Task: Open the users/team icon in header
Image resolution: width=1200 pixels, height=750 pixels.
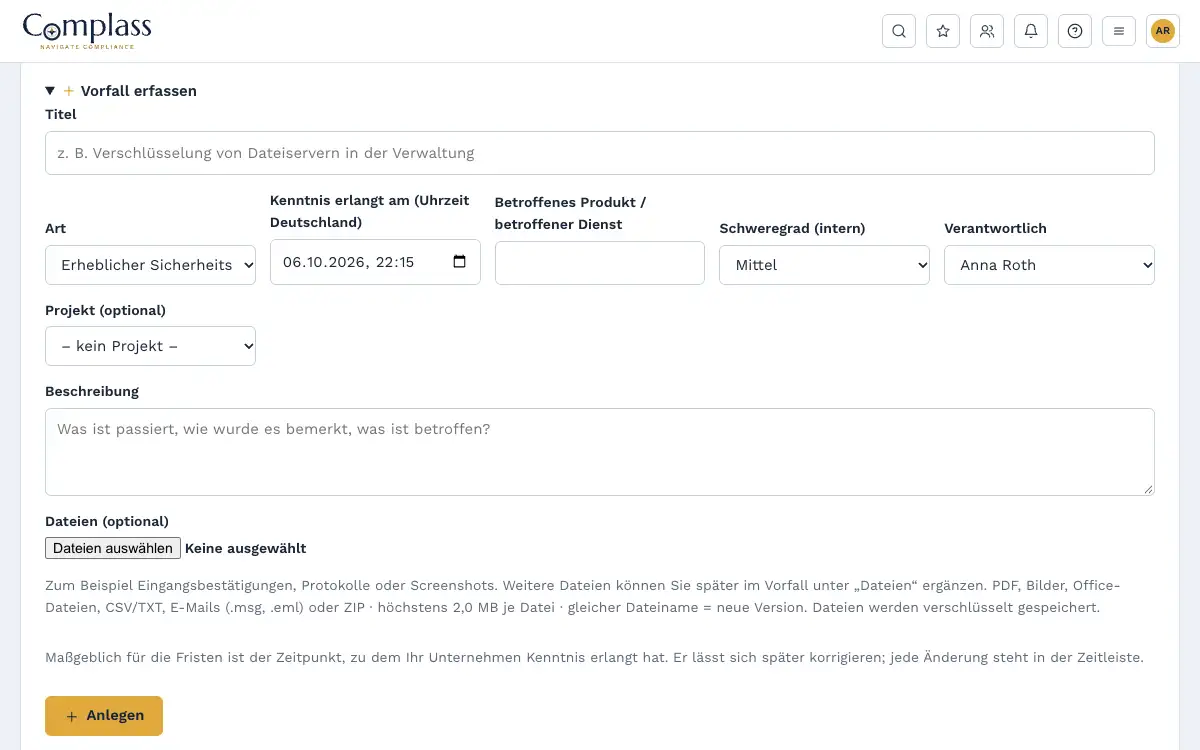Action: pyautogui.click(x=987, y=31)
